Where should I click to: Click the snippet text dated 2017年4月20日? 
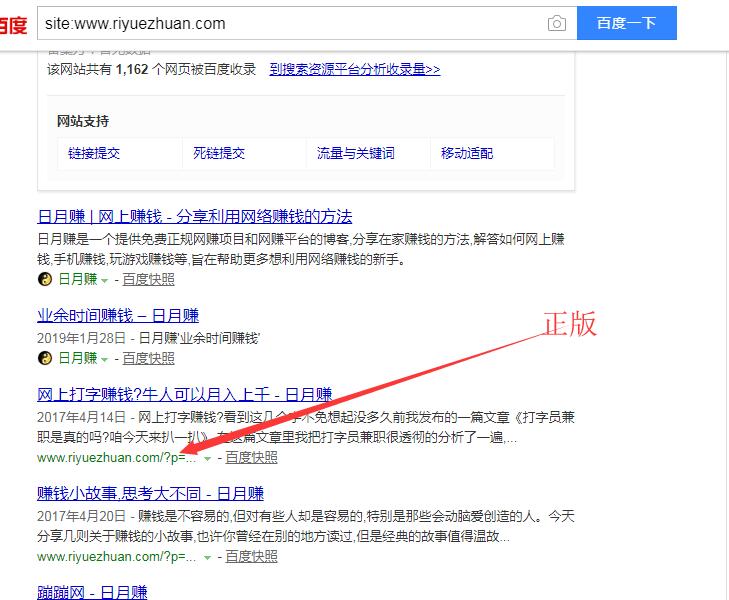click(306, 526)
